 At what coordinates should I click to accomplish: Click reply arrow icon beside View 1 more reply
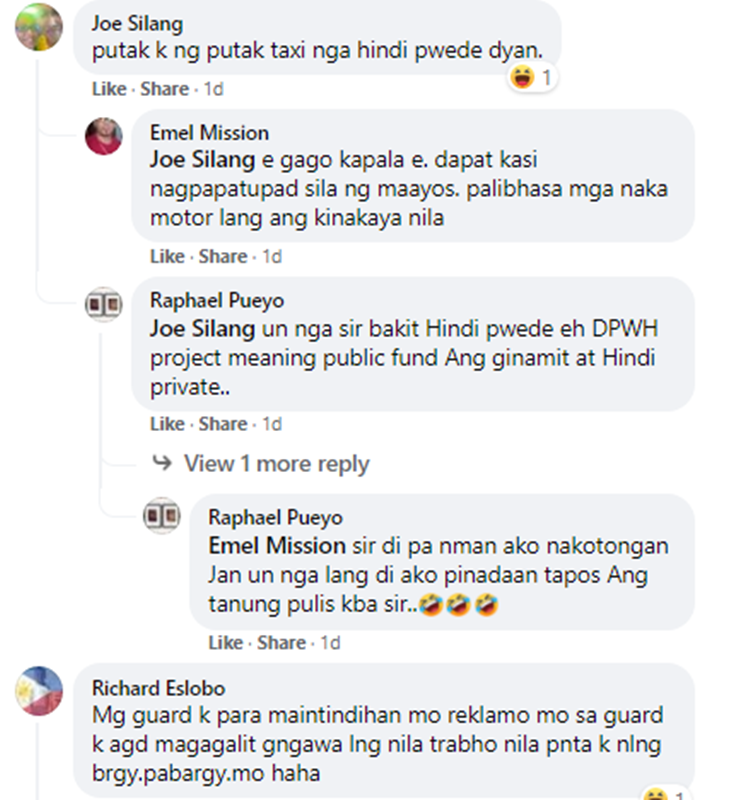162,463
